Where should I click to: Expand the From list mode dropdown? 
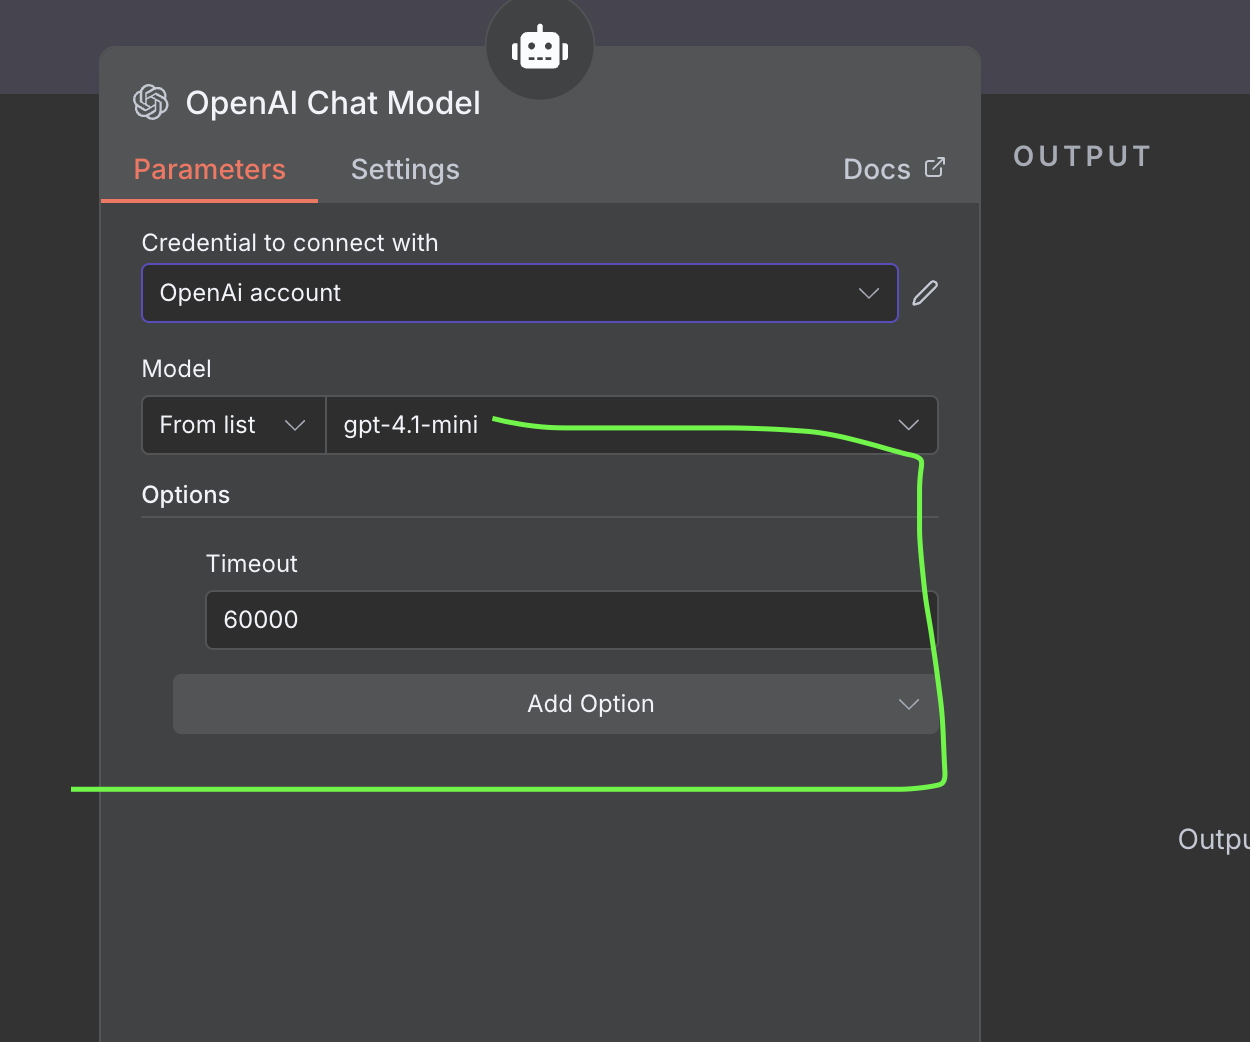233,426
